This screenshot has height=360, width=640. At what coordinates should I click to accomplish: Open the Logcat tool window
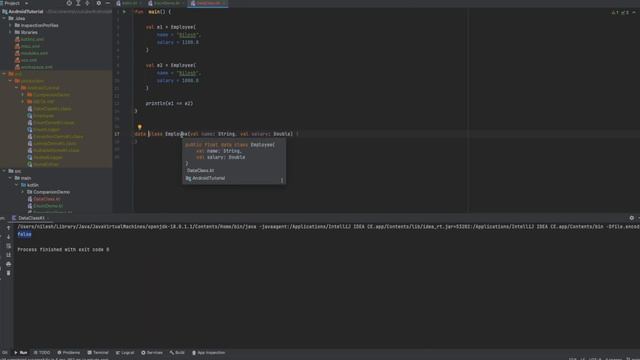[x=125, y=353]
